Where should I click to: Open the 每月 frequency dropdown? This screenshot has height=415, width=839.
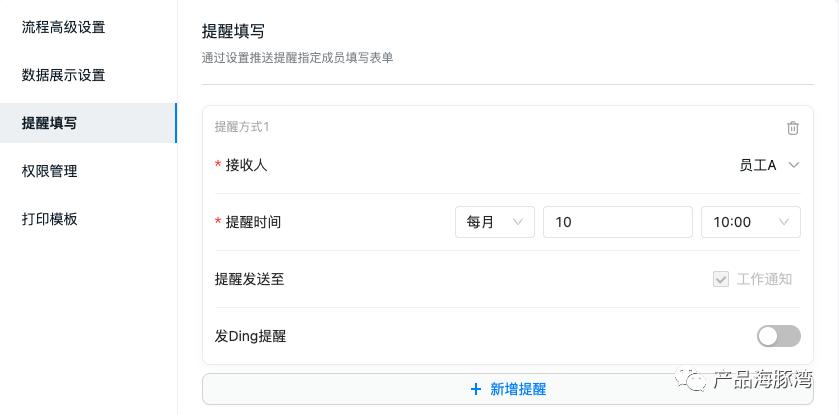point(494,222)
